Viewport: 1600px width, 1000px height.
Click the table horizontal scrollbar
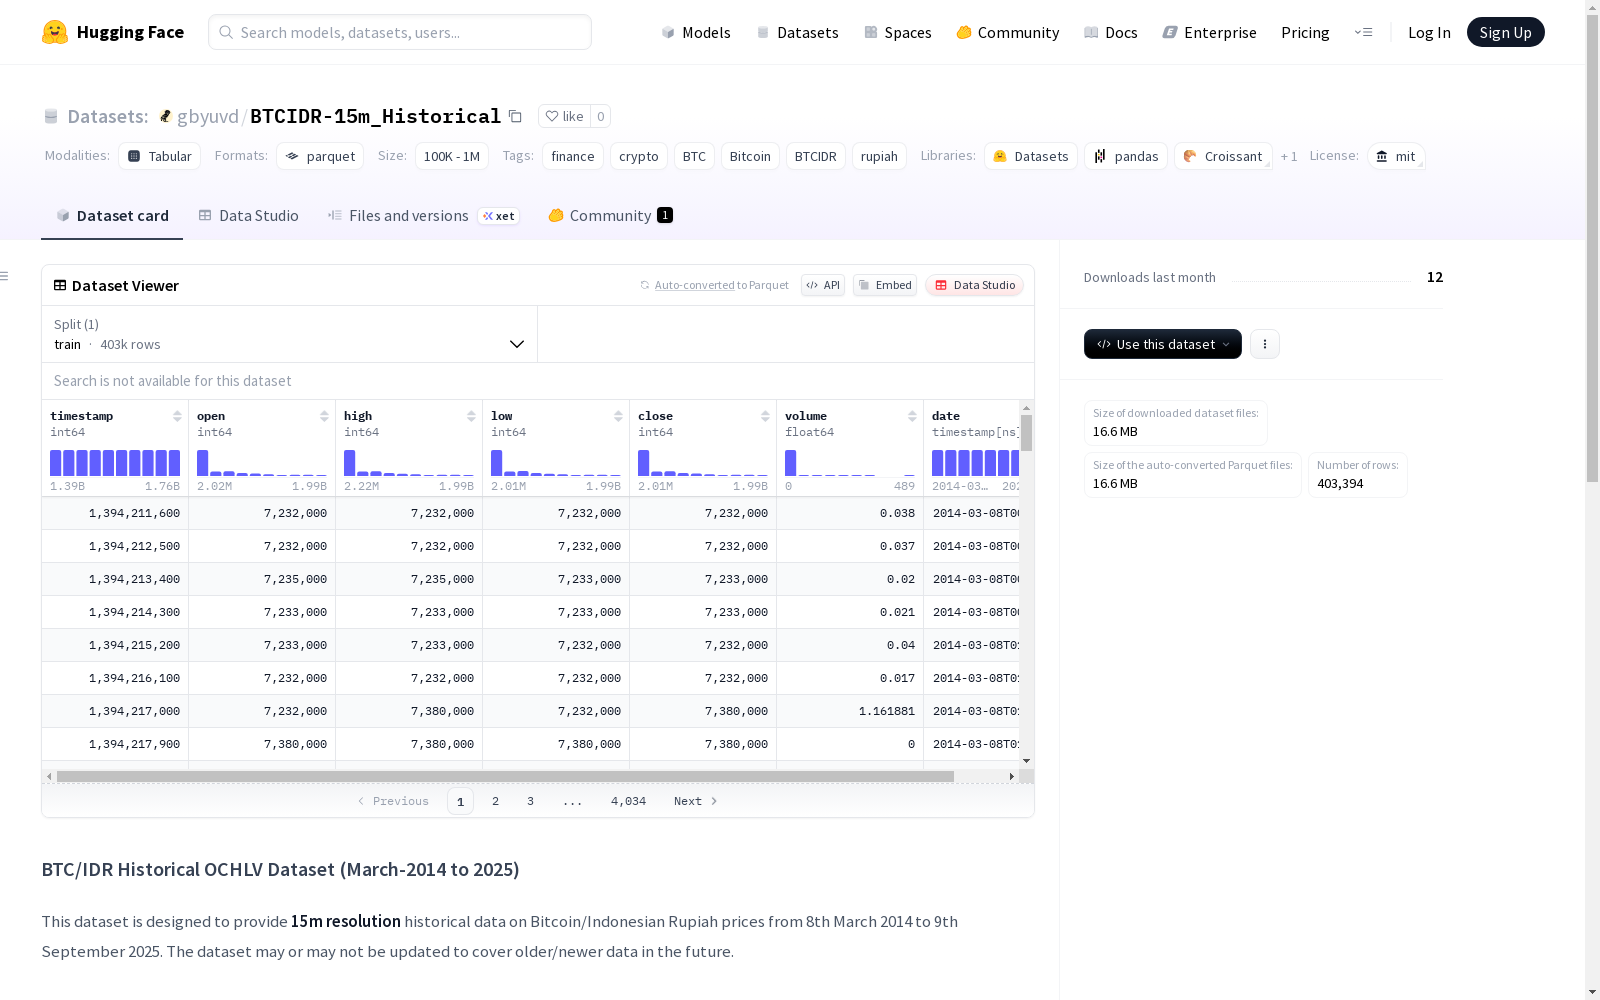coord(505,776)
